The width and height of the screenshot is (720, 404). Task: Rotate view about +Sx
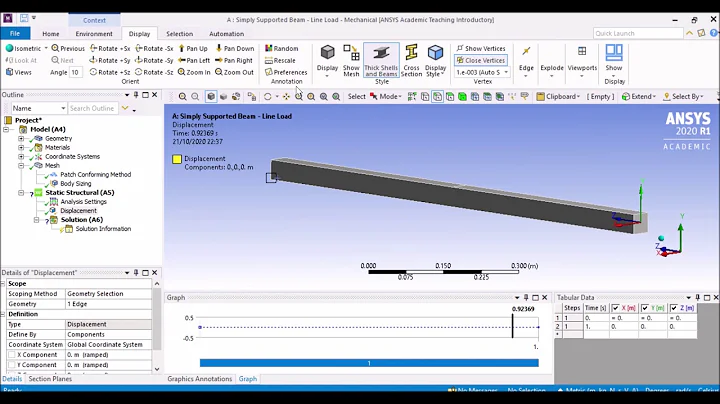pyautogui.click(x=110, y=48)
